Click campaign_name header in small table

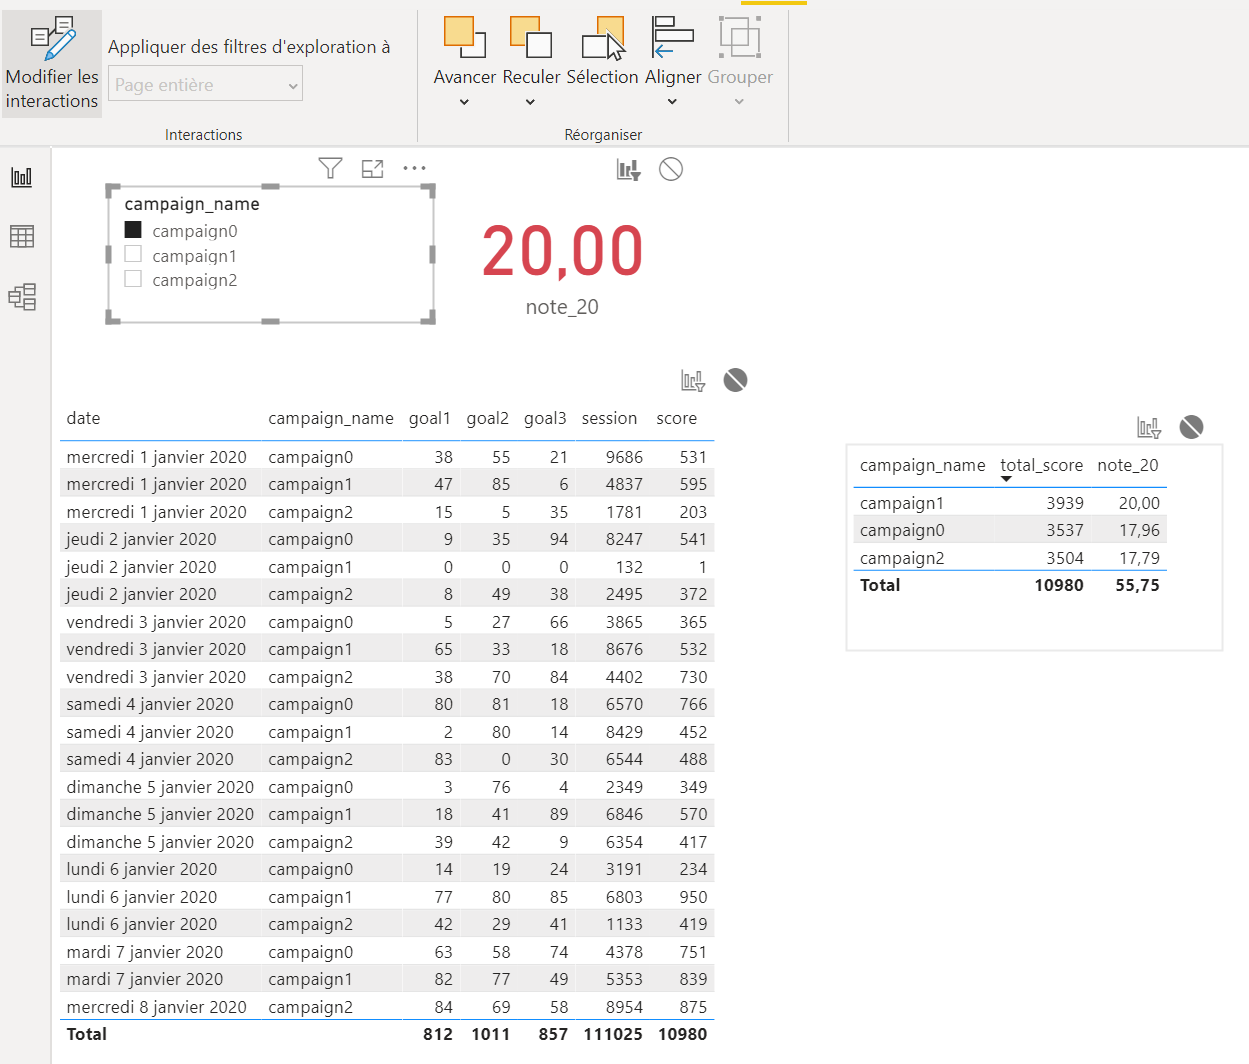click(923, 465)
